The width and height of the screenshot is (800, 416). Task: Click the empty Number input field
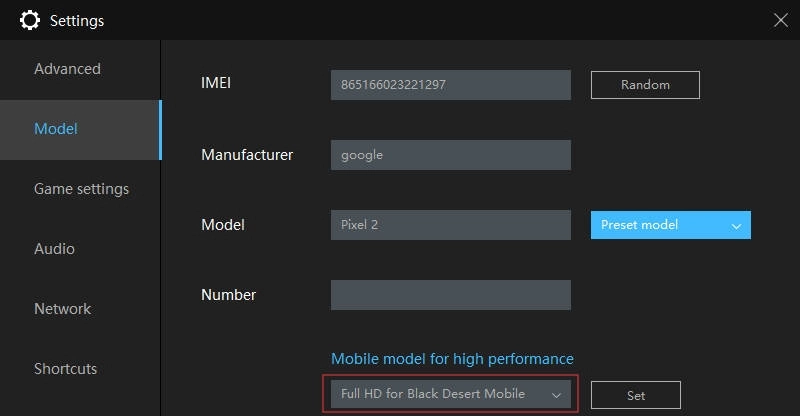[x=450, y=295]
